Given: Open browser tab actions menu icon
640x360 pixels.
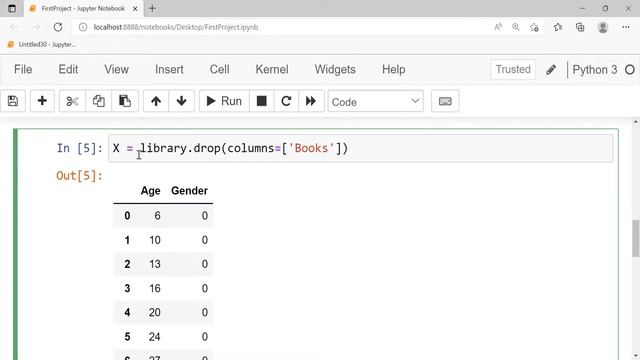Looking at the screenshot, I should coord(12,8).
